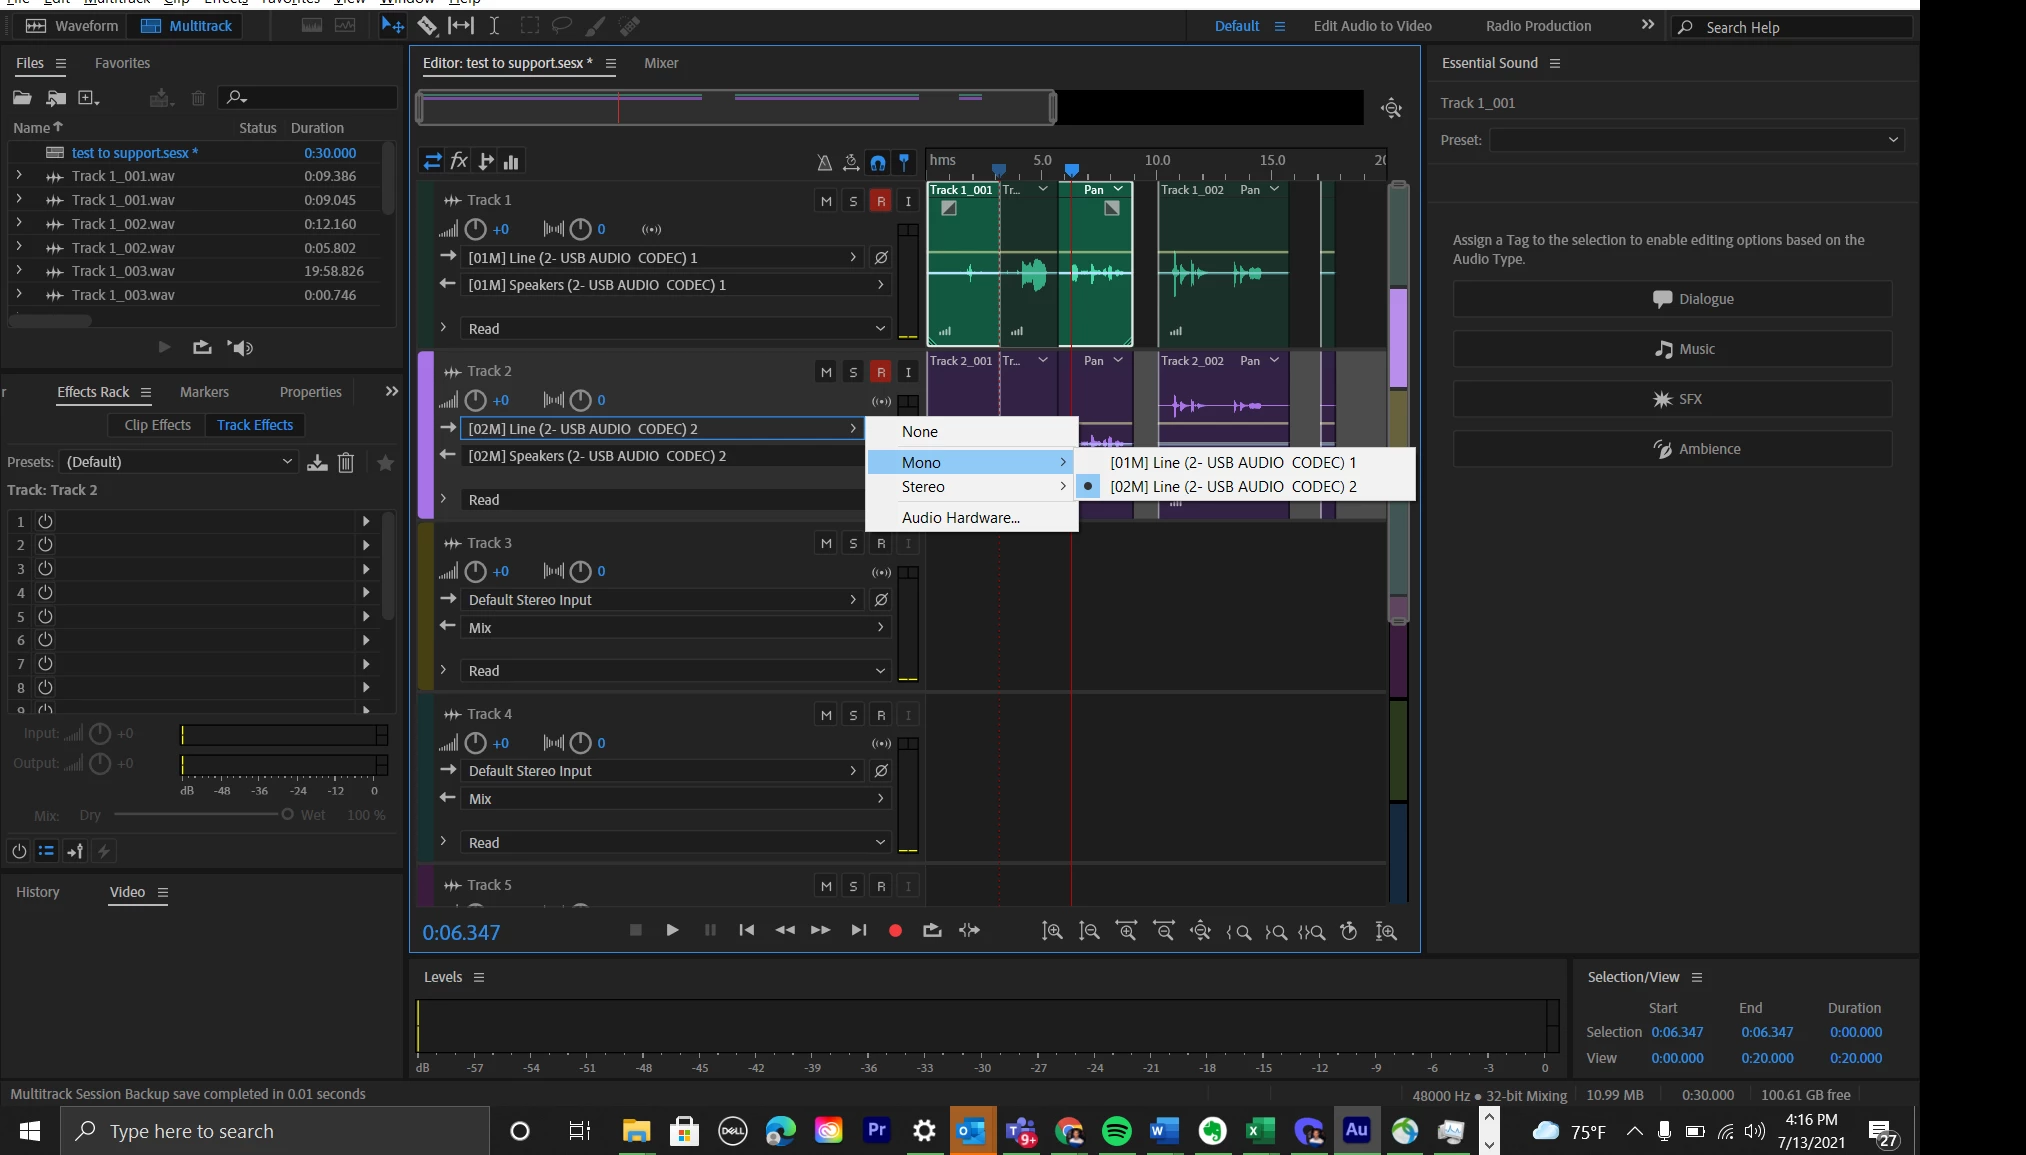Click the Zoom In (Time) icon
The image size is (2026, 1155).
(x=1126, y=931)
